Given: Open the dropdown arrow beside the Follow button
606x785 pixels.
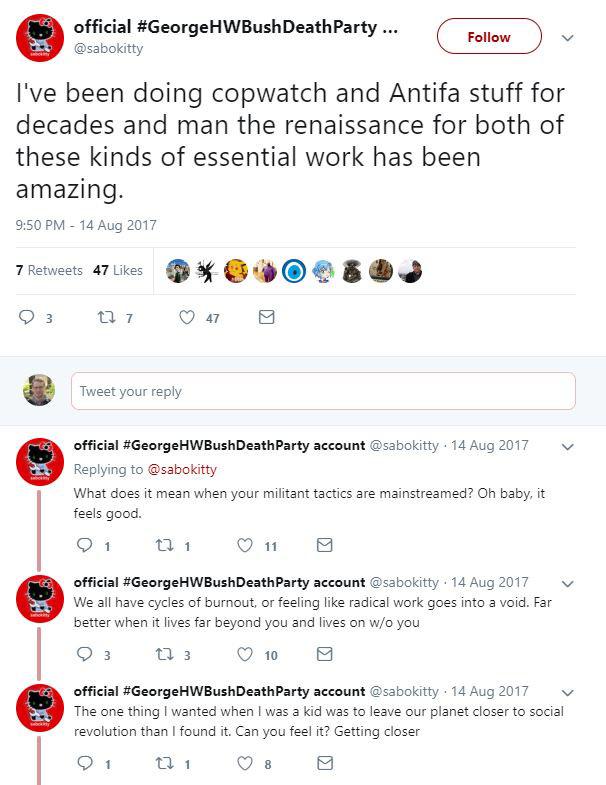Looking at the screenshot, I should pos(567,38).
